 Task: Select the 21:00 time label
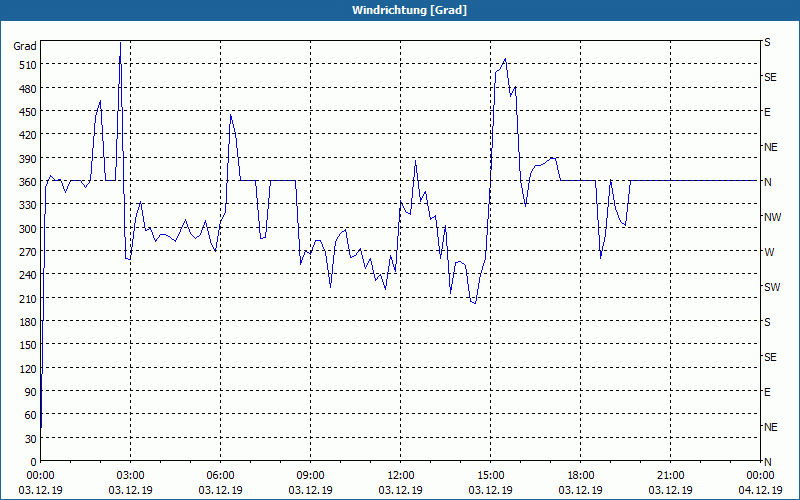670,476
